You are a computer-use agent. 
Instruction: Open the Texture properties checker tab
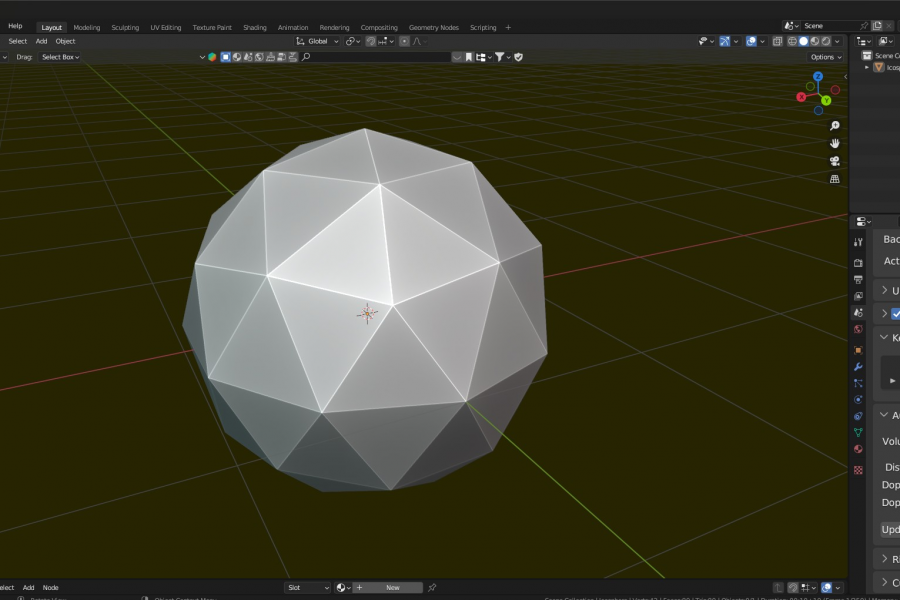coord(858,469)
